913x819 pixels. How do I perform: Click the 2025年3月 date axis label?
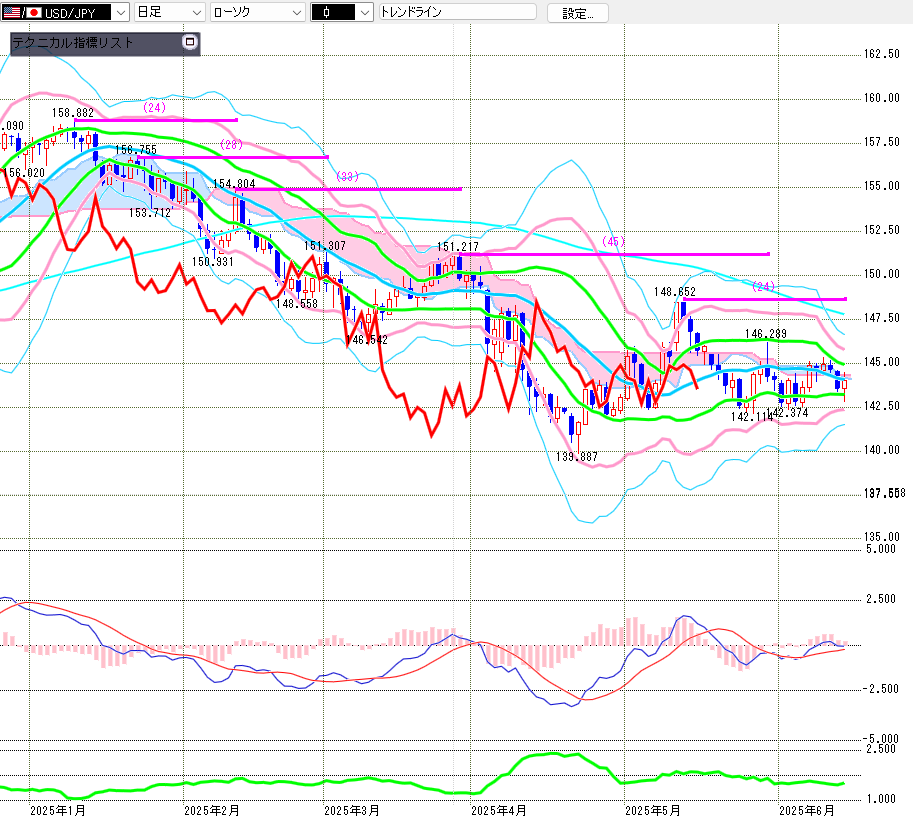click(x=352, y=810)
